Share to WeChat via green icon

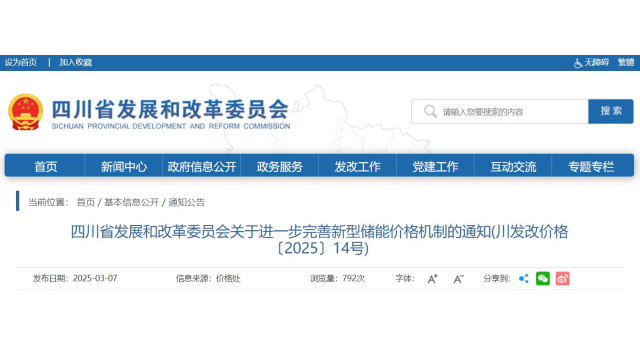coord(543,279)
